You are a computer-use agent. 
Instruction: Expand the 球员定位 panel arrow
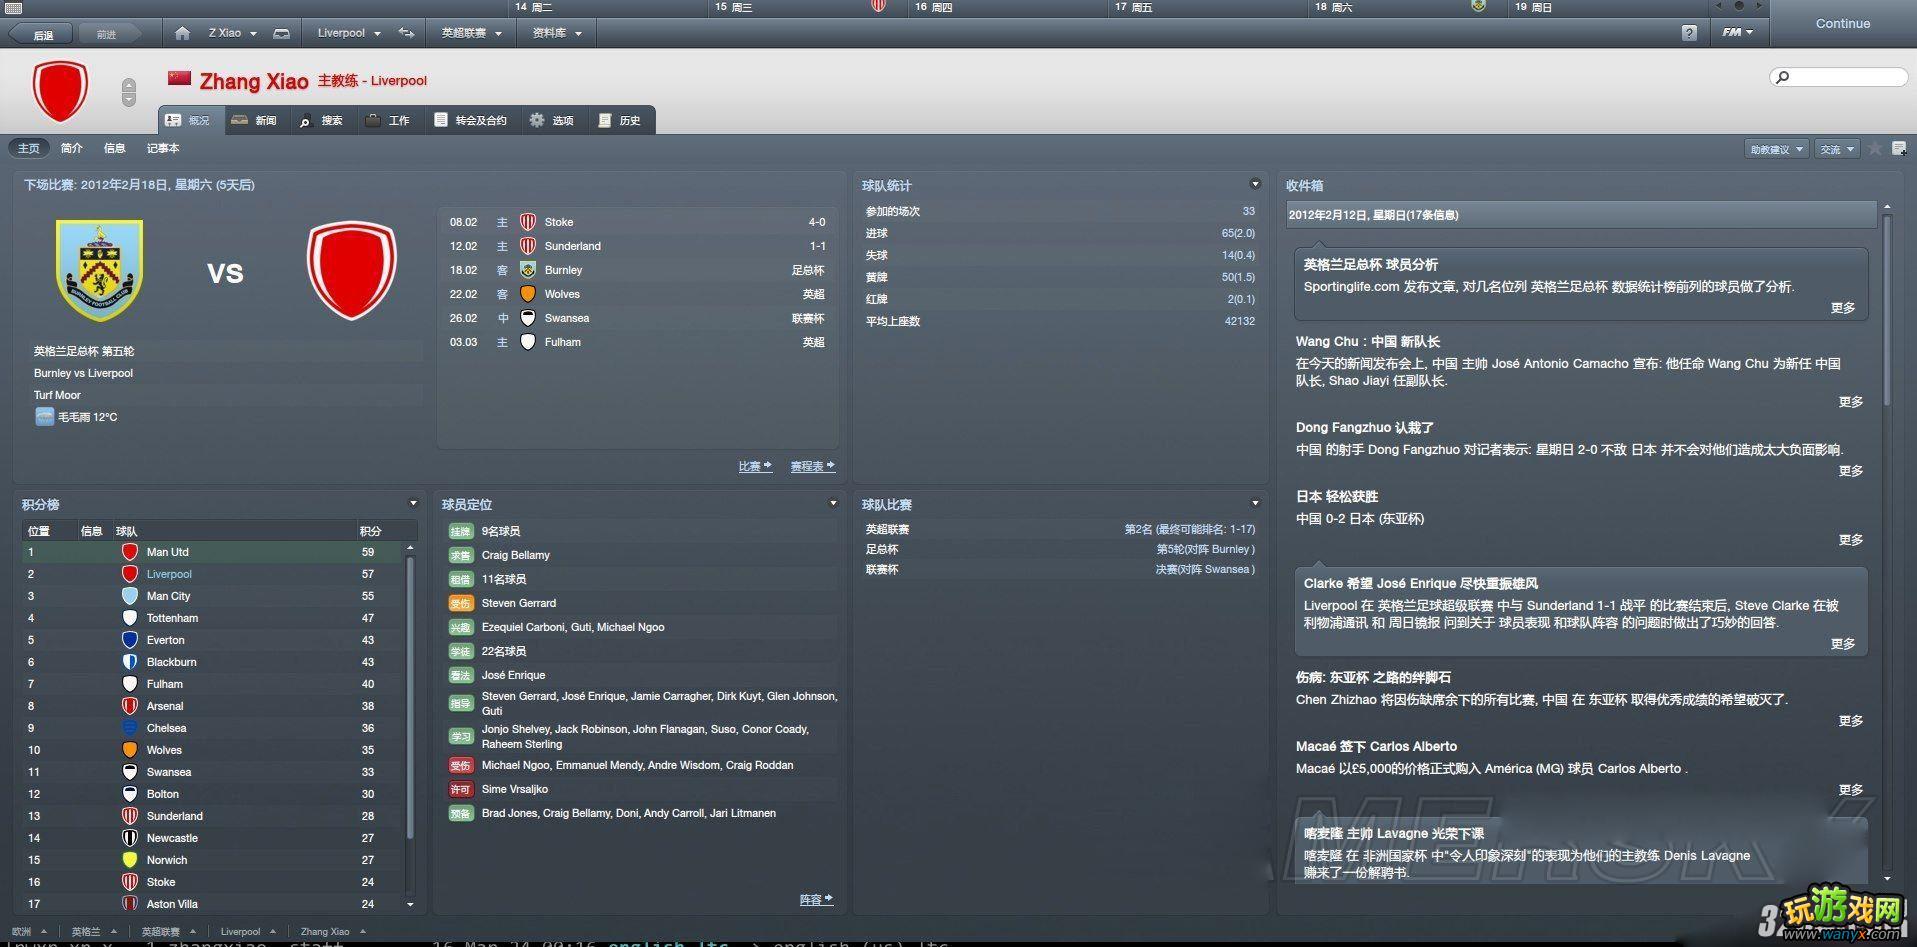tap(833, 503)
